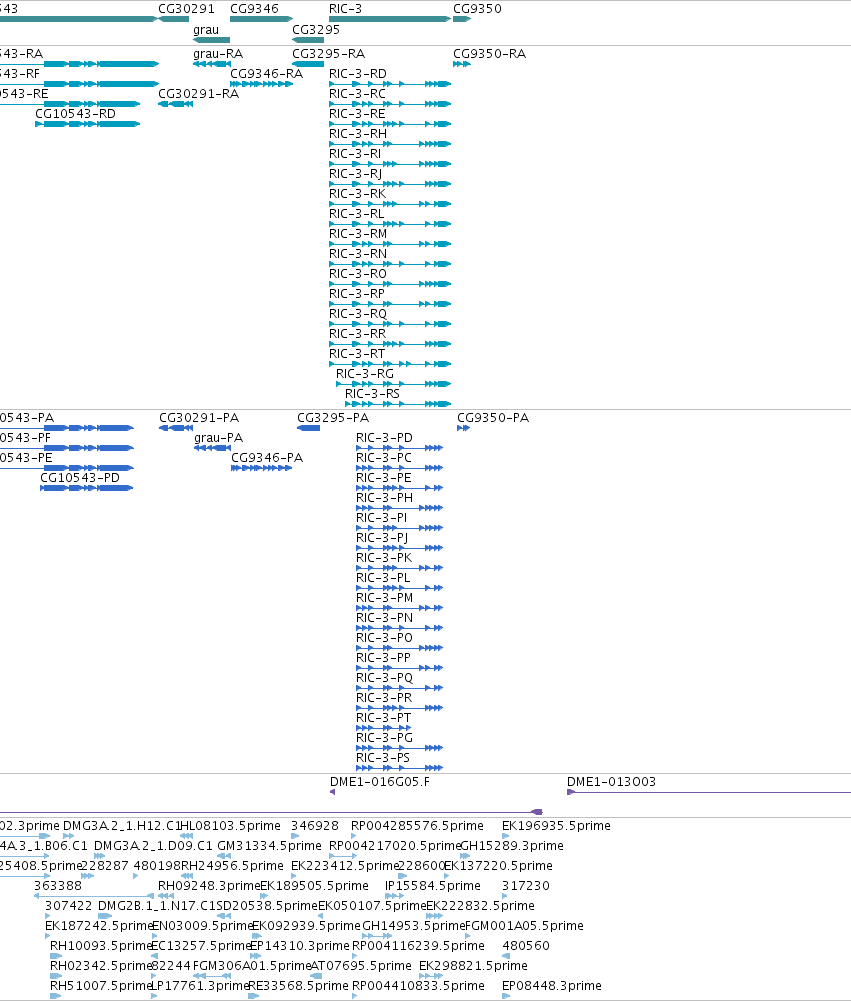This screenshot has width=851, height=1001.
Task: Click the RIC-3-RQ transcript label
Action: [358, 314]
